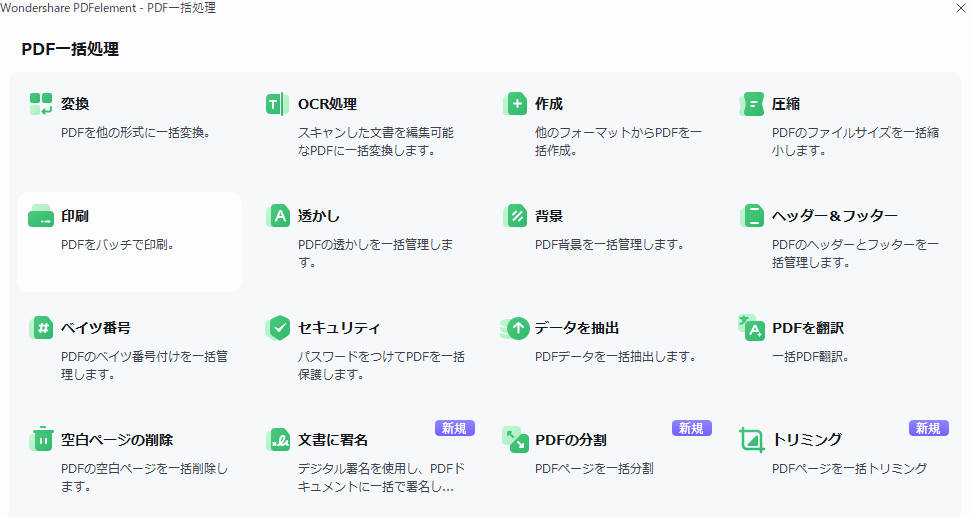Click the 作成 (create) plus icon
Screen dimensions: 971x517
pyautogui.click(x=515, y=104)
